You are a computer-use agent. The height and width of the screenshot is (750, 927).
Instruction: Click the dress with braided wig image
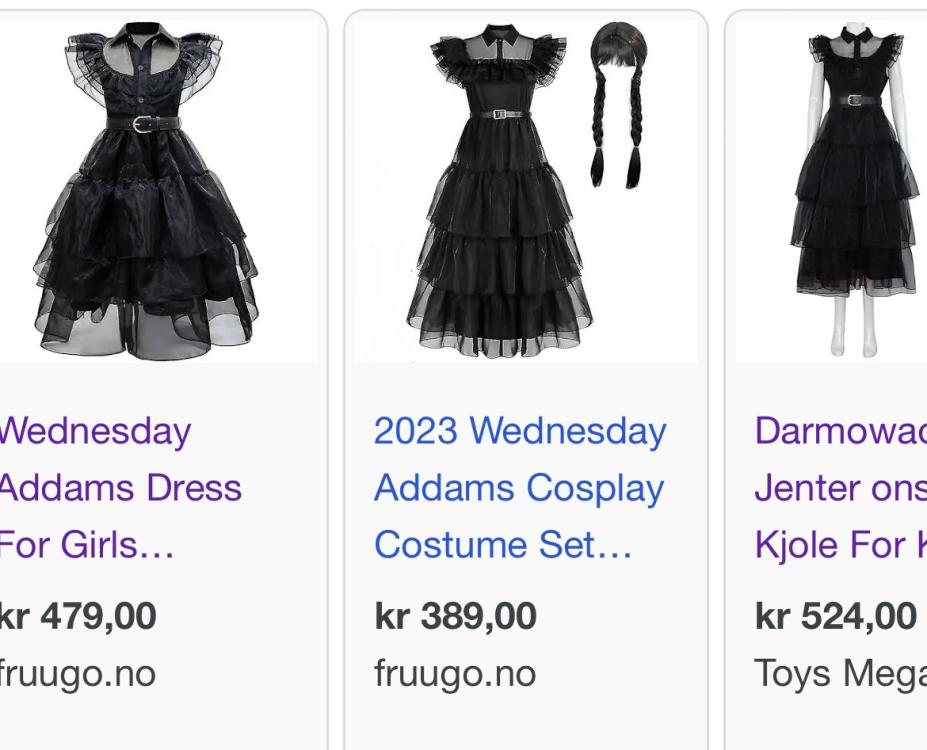[526, 191]
